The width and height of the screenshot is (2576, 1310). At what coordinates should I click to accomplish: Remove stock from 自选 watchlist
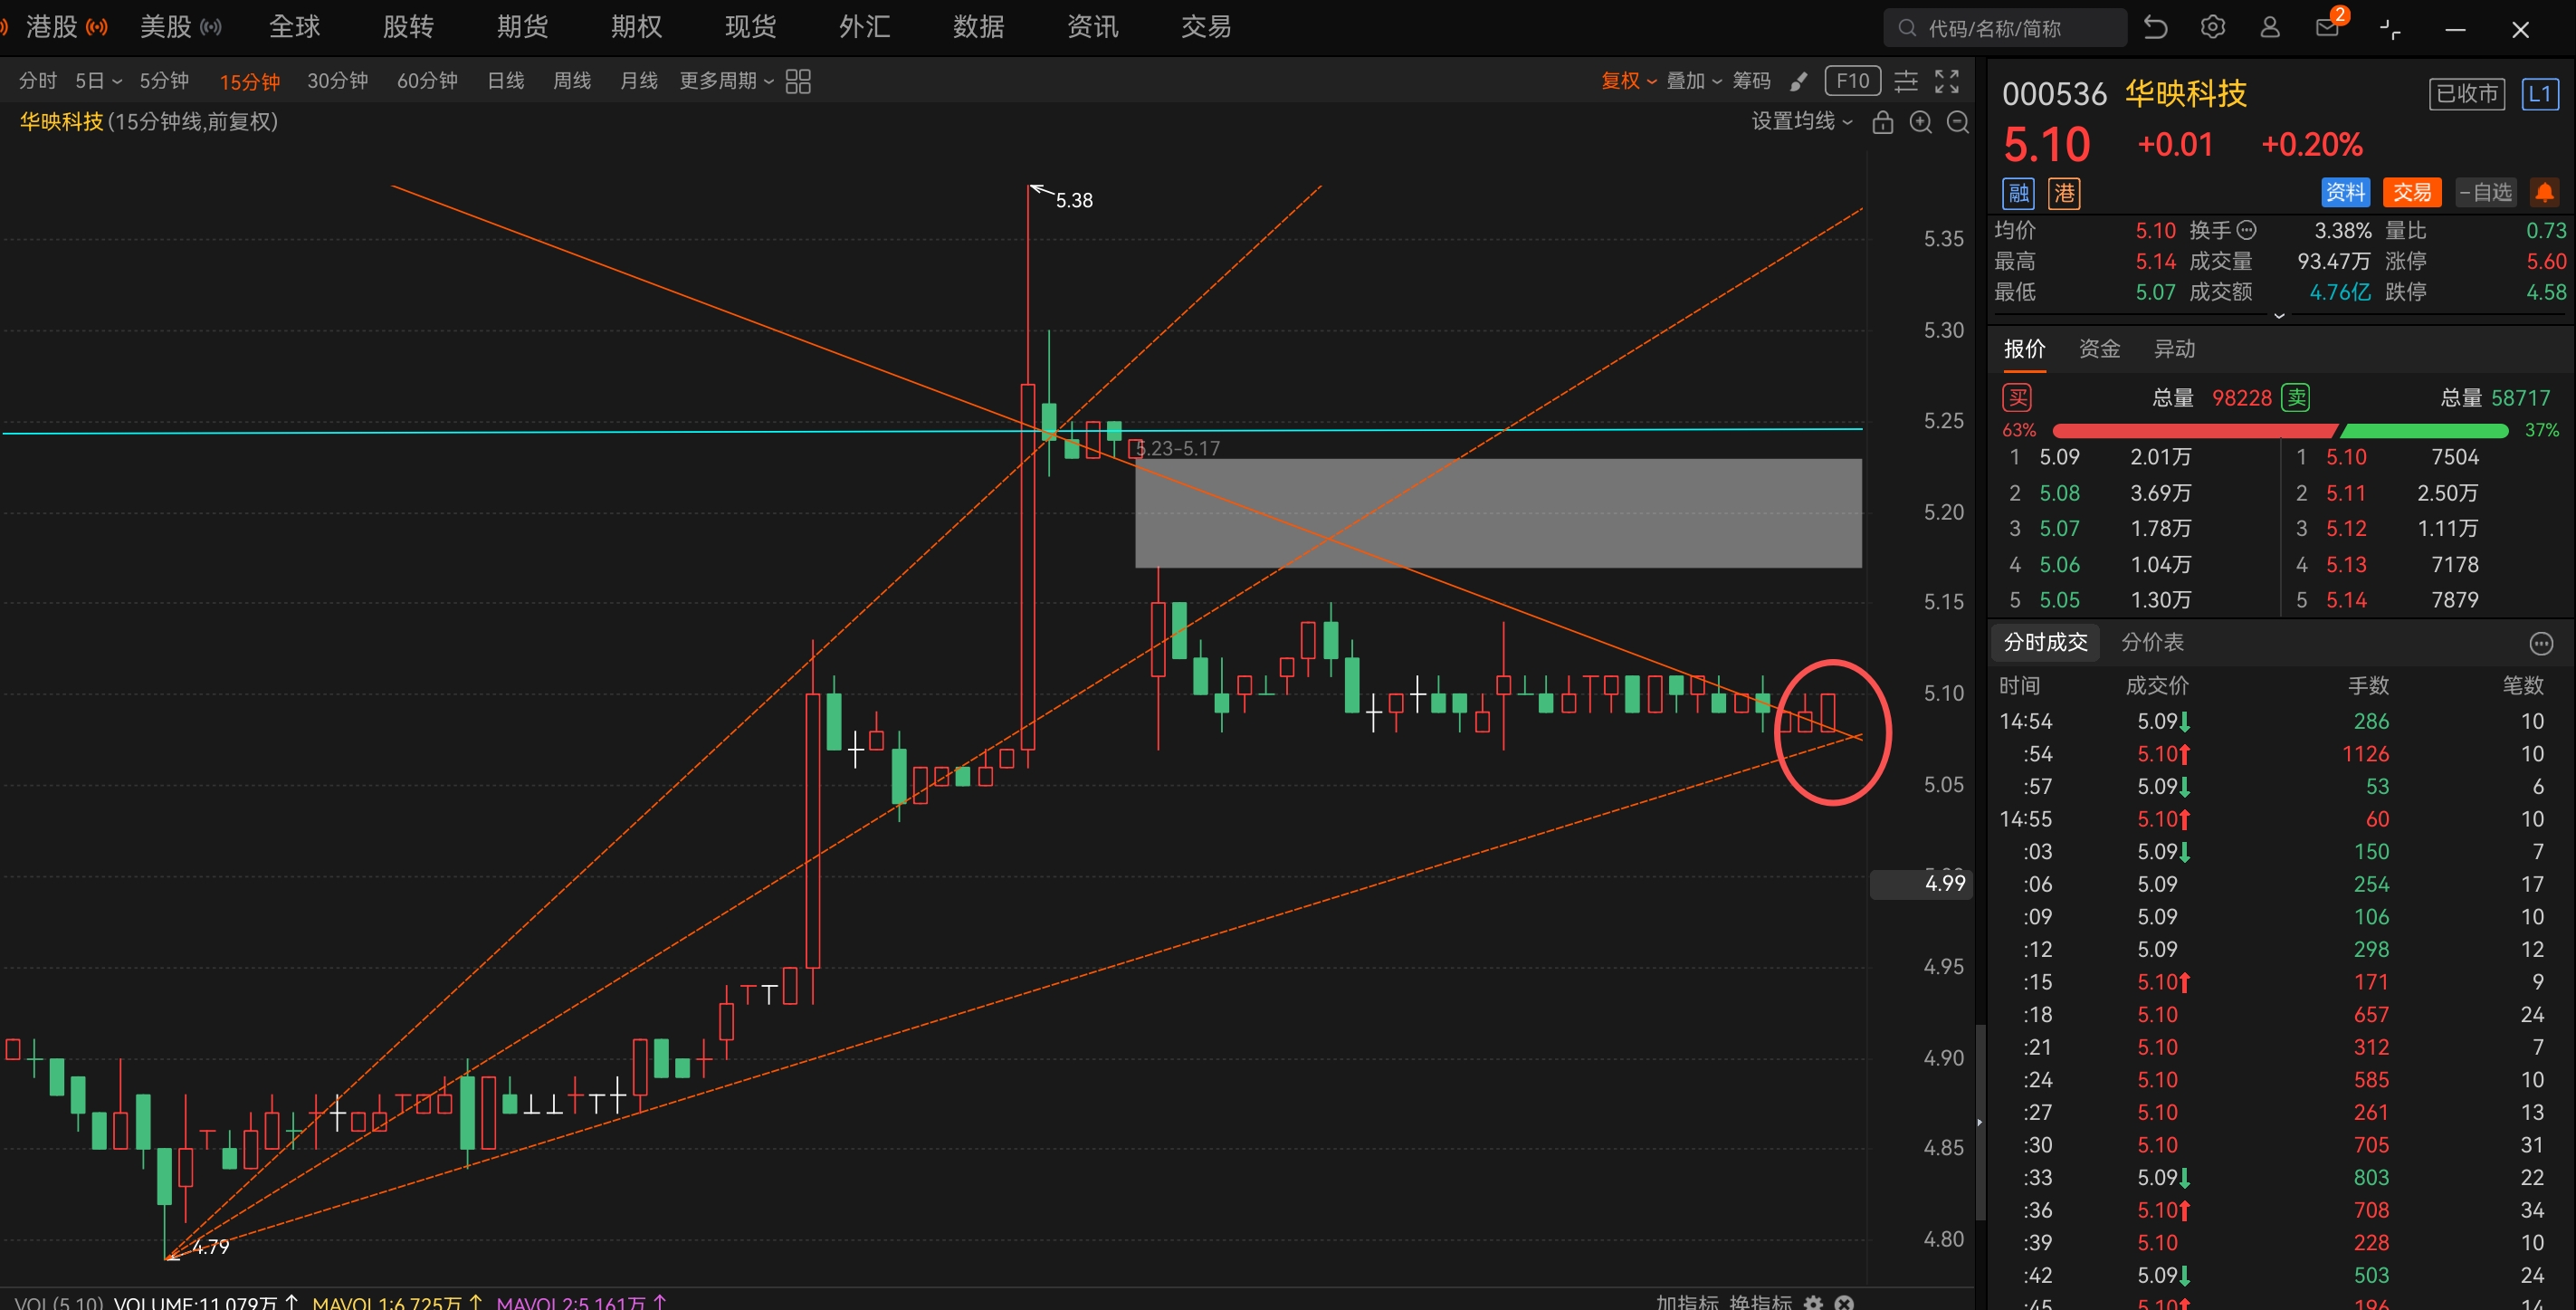tap(2485, 192)
